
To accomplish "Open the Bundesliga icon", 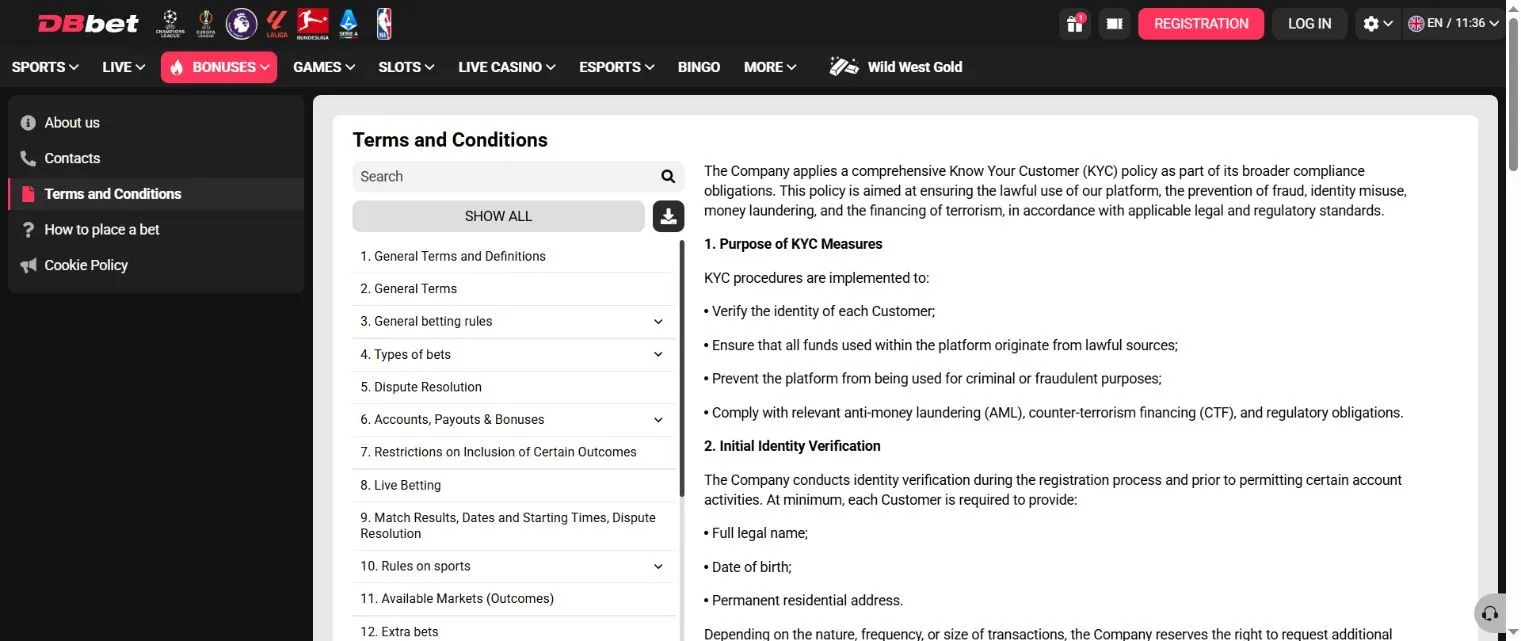I will [313, 23].
